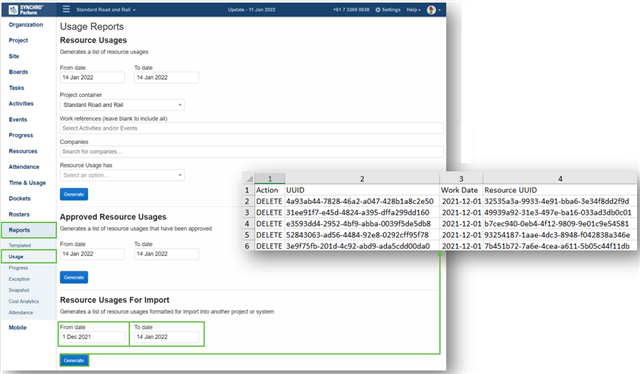Click To date in Resource Usages For Import
Image resolution: width=640 pixels, height=374 pixels.
[x=167, y=337]
